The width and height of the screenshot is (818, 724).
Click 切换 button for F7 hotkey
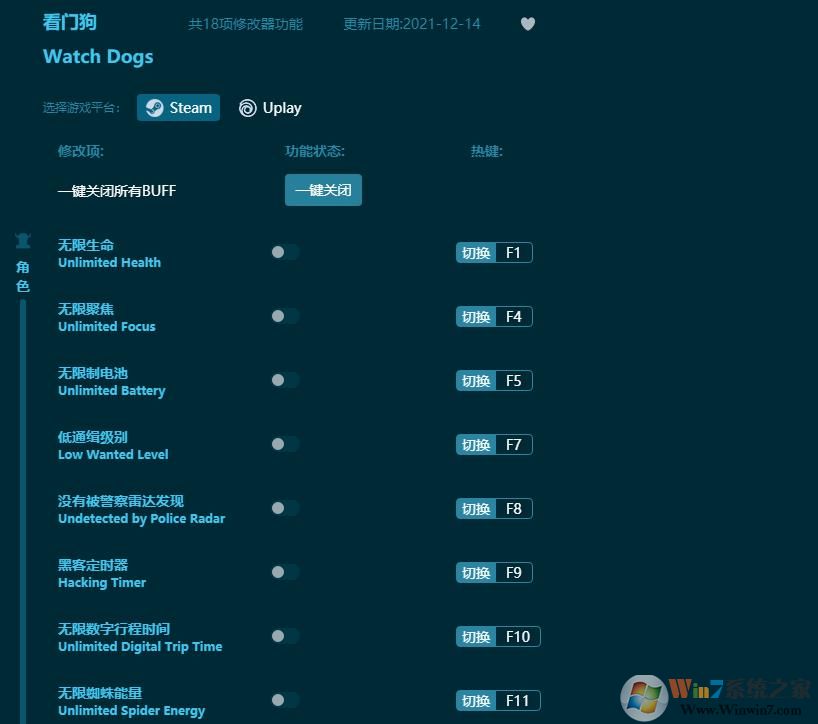click(476, 445)
